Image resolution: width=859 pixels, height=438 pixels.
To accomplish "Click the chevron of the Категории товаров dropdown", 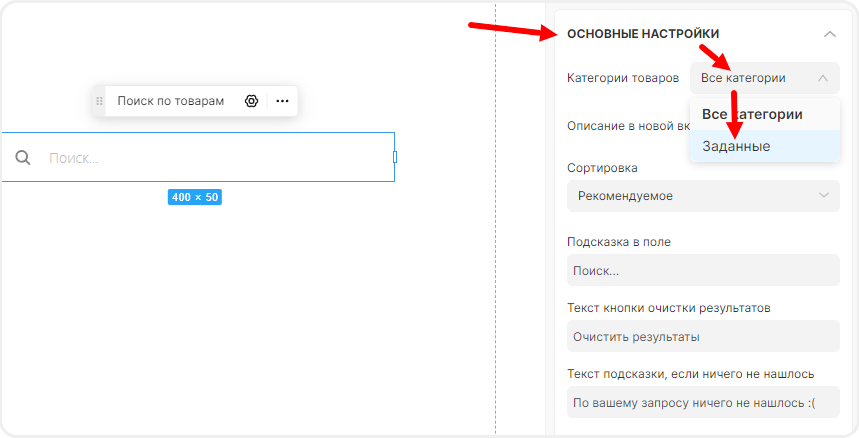I will (x=822, y=78).
